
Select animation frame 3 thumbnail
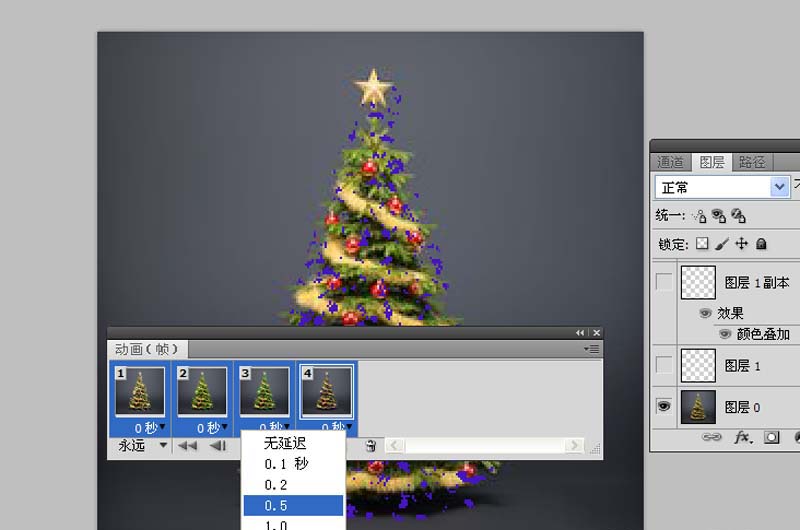(x=264, y=391)
